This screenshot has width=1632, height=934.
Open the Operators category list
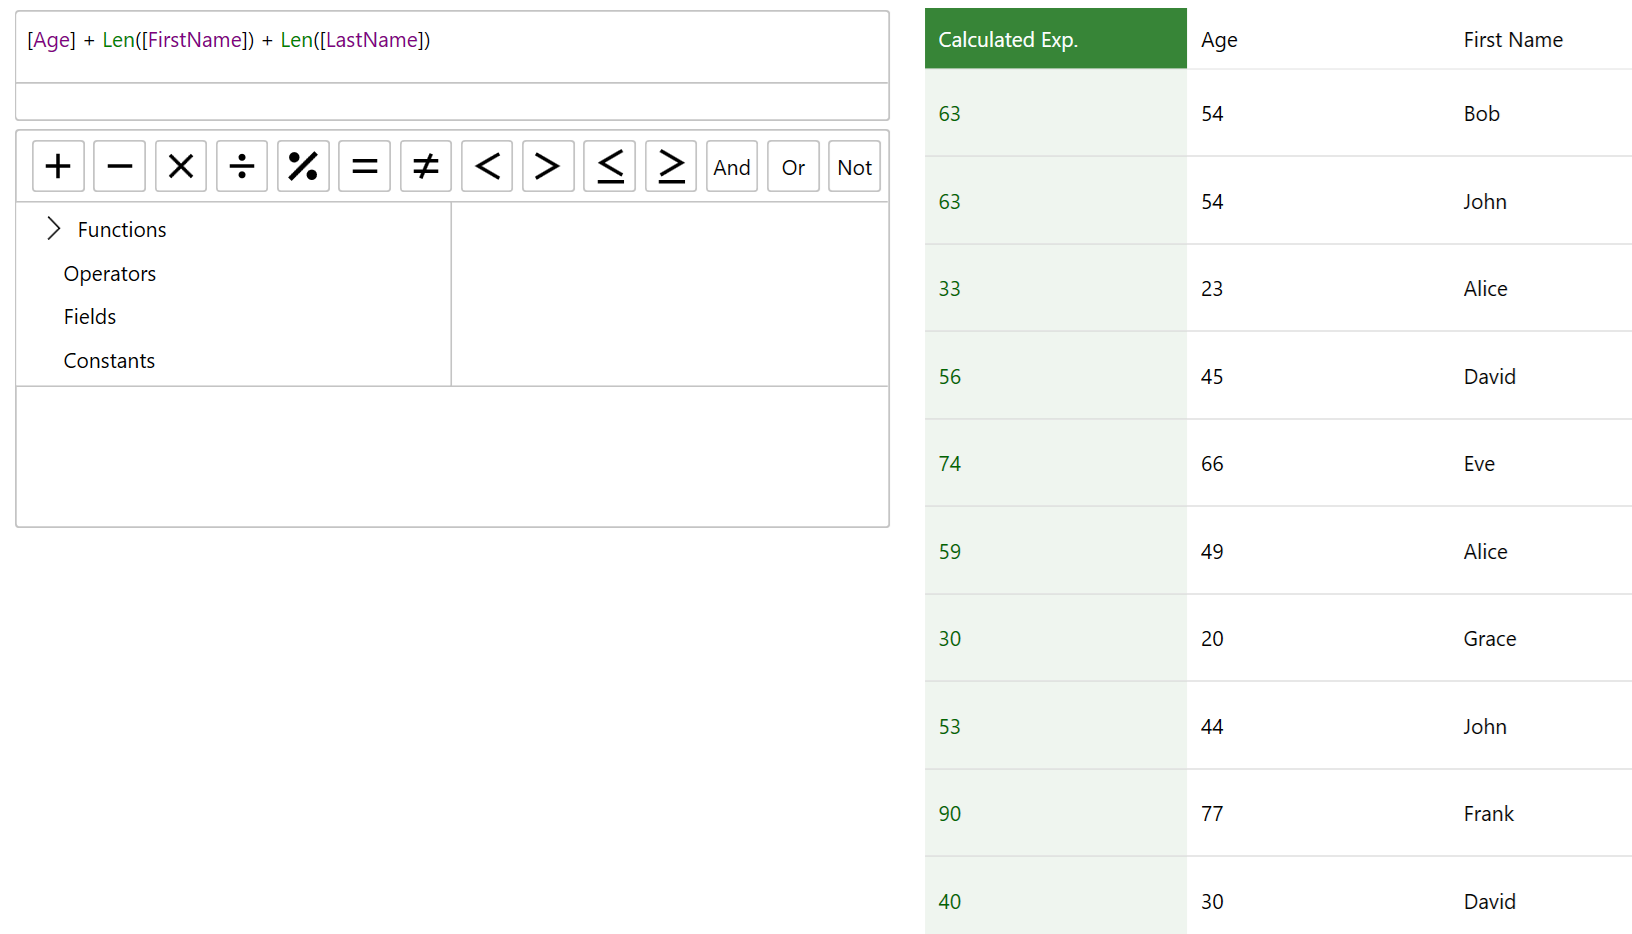[x=110, y=273]
